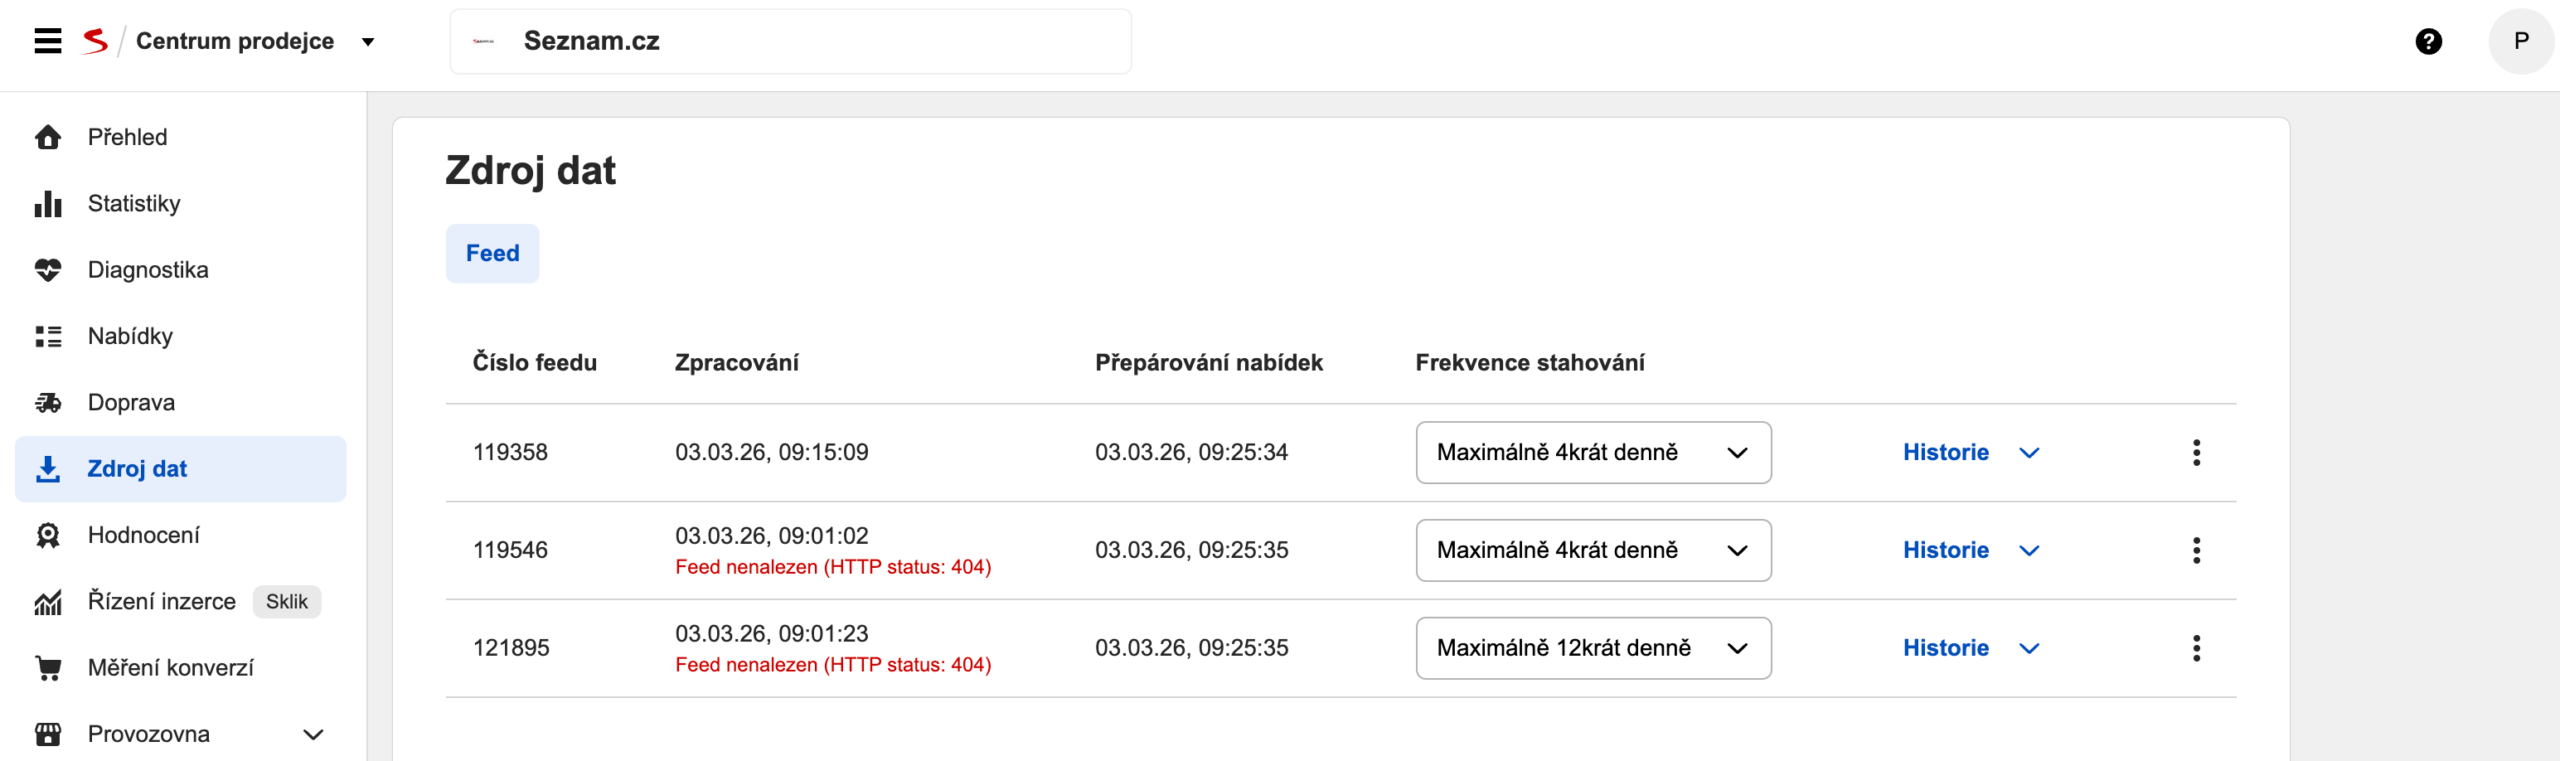Open the Centrum prodejce switcher dropdown
This screenshot has height=761, width=2560.
coord(368,42)
